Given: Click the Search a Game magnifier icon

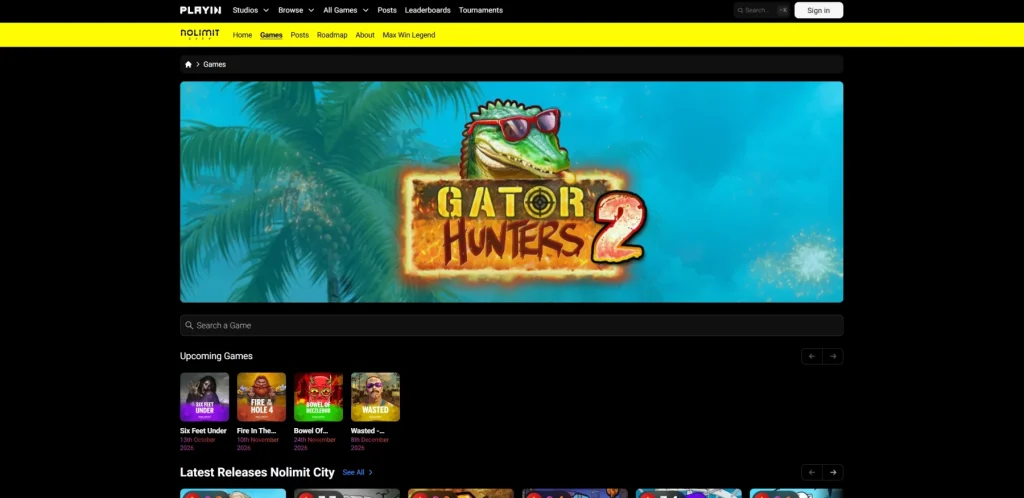Looking at the screenshot, I should click(x=189, y=325).
